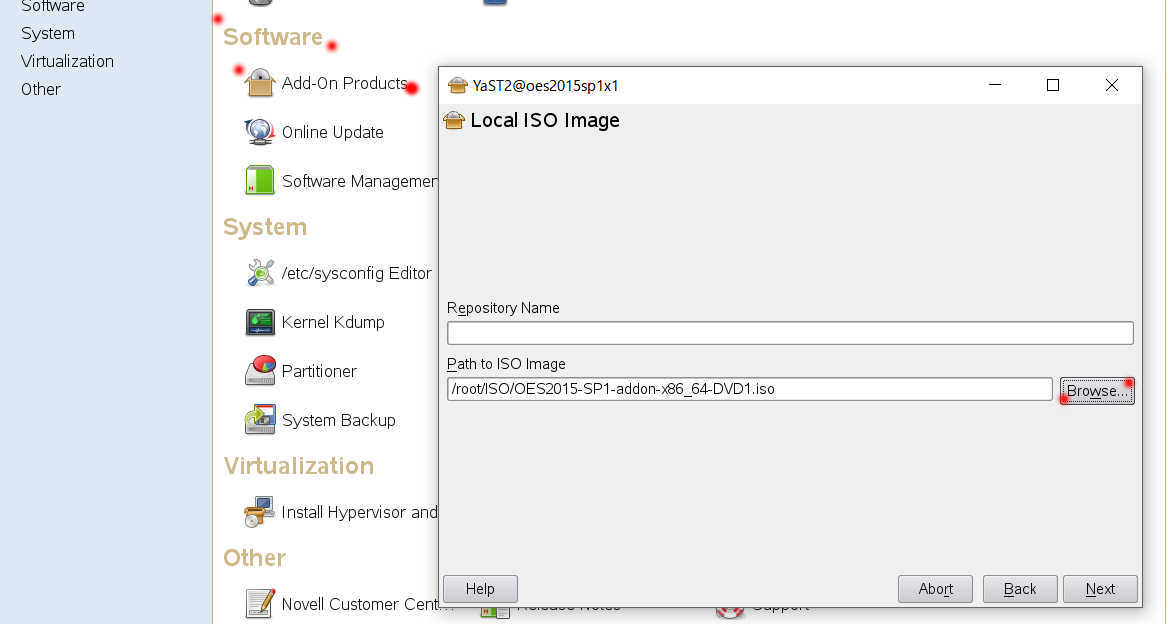Choose Virtualization category in the sidebar

tap(67, 61)
